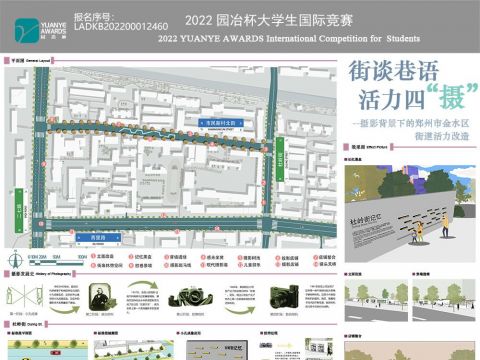
Task: Open the right street-tree rendering below the wall image
Action: click(444, 300)
